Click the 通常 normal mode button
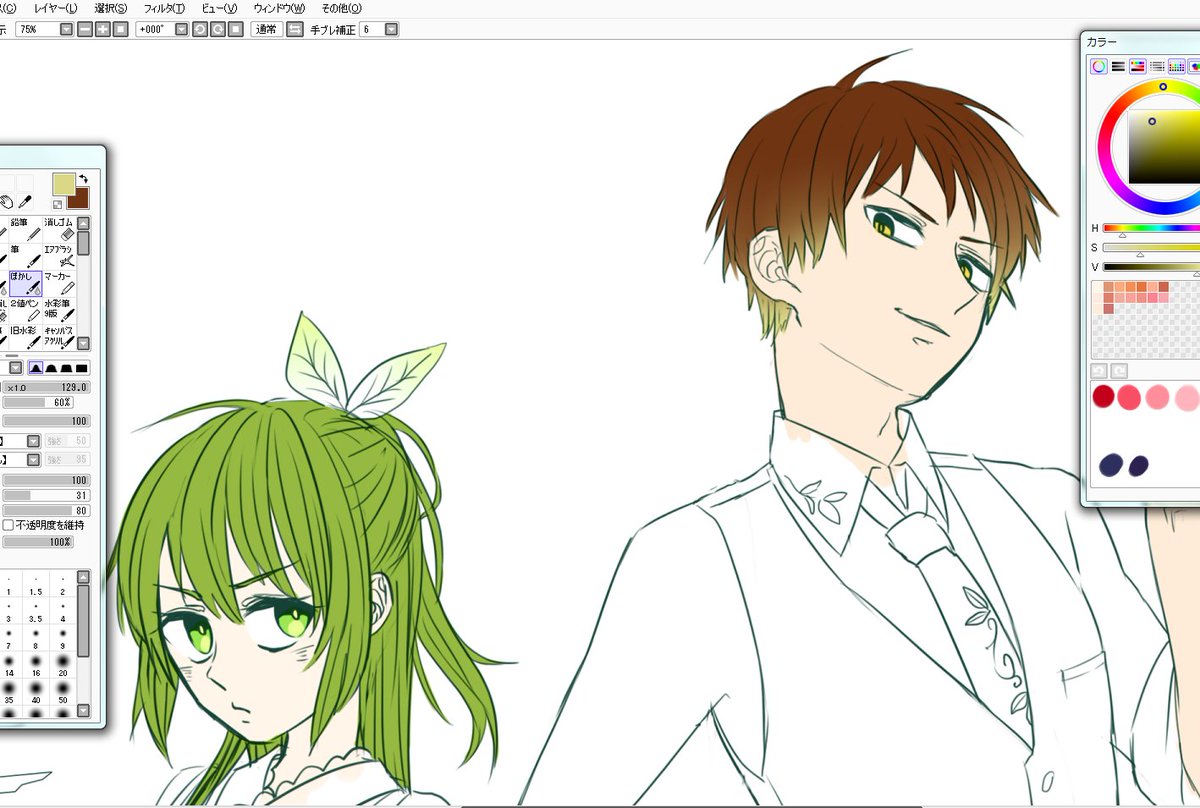This screenshot has height=808, width=1200. point(266,29)
